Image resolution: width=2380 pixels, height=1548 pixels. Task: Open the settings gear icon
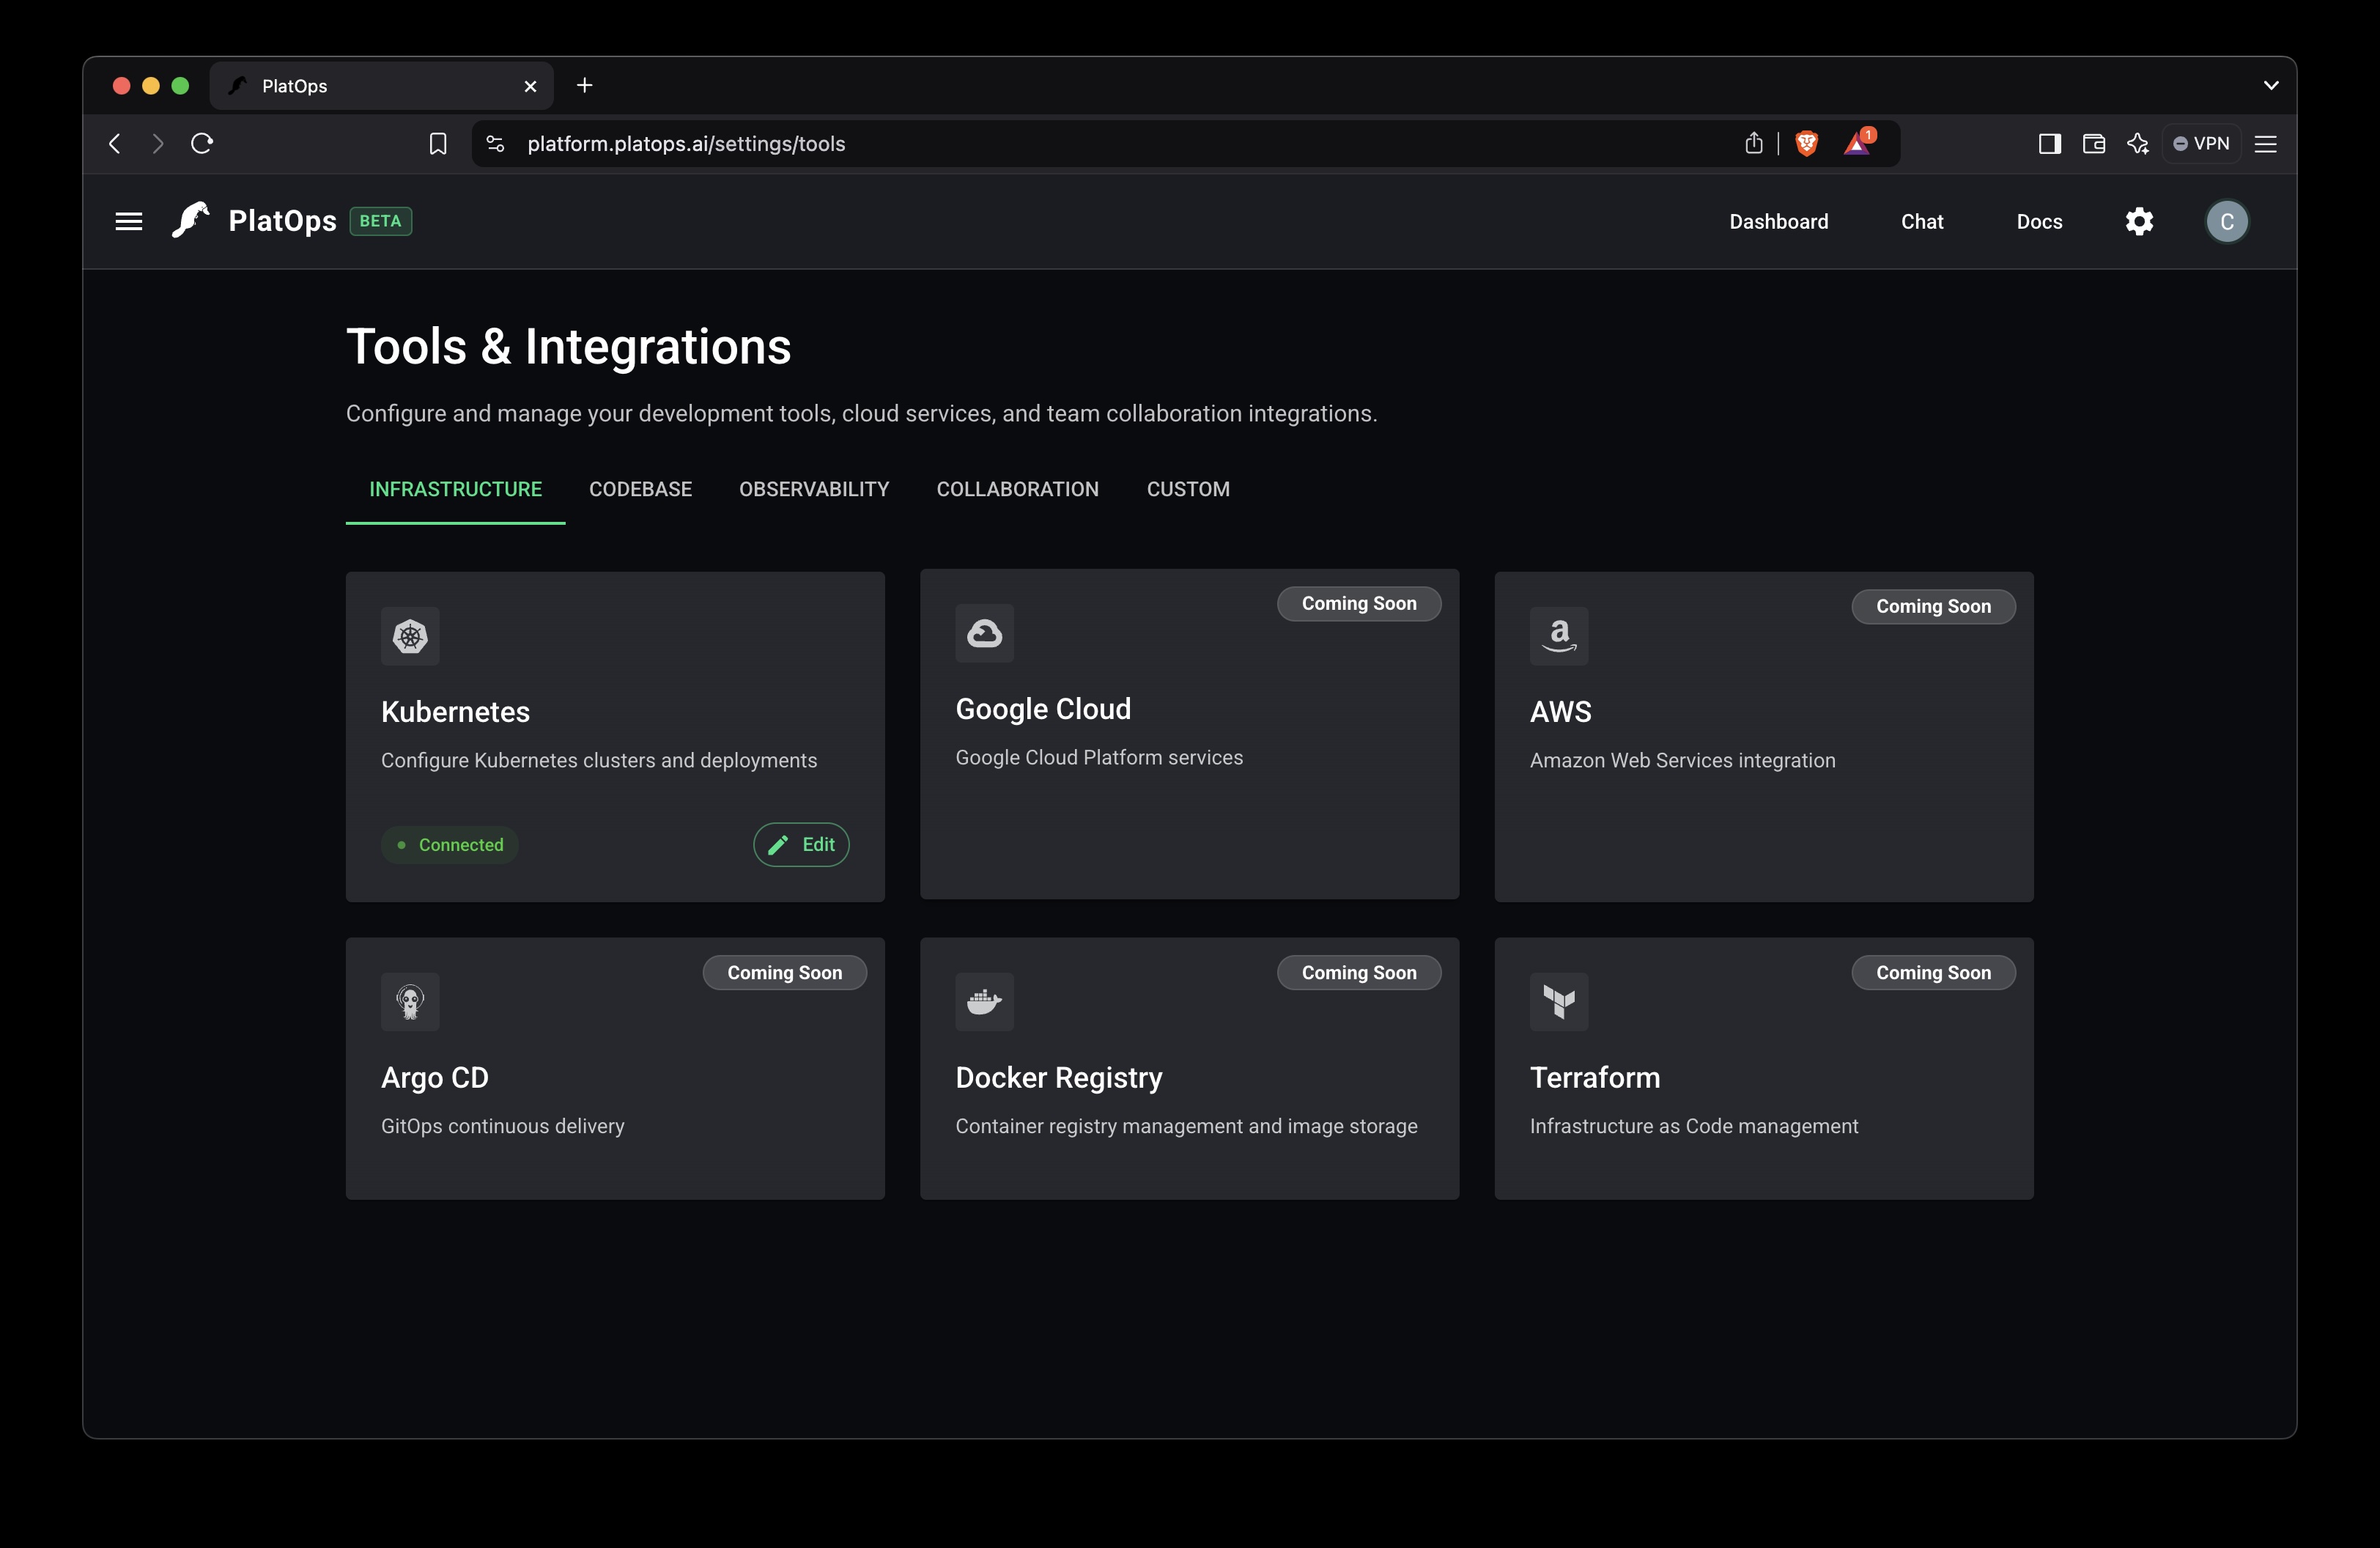coord(2139,221)
